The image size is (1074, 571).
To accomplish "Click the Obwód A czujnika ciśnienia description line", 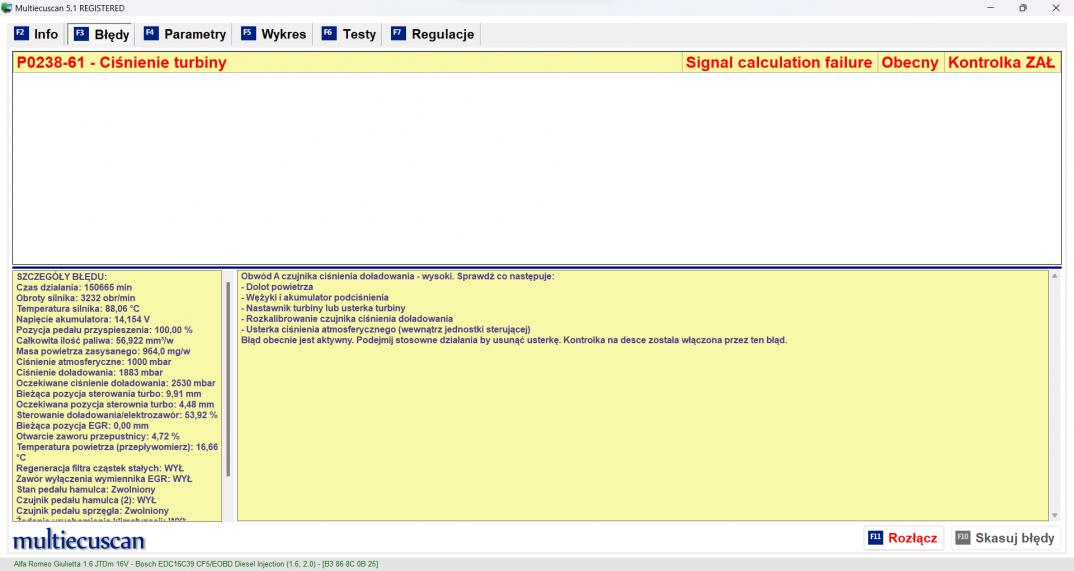I will (x=397, y=277).
